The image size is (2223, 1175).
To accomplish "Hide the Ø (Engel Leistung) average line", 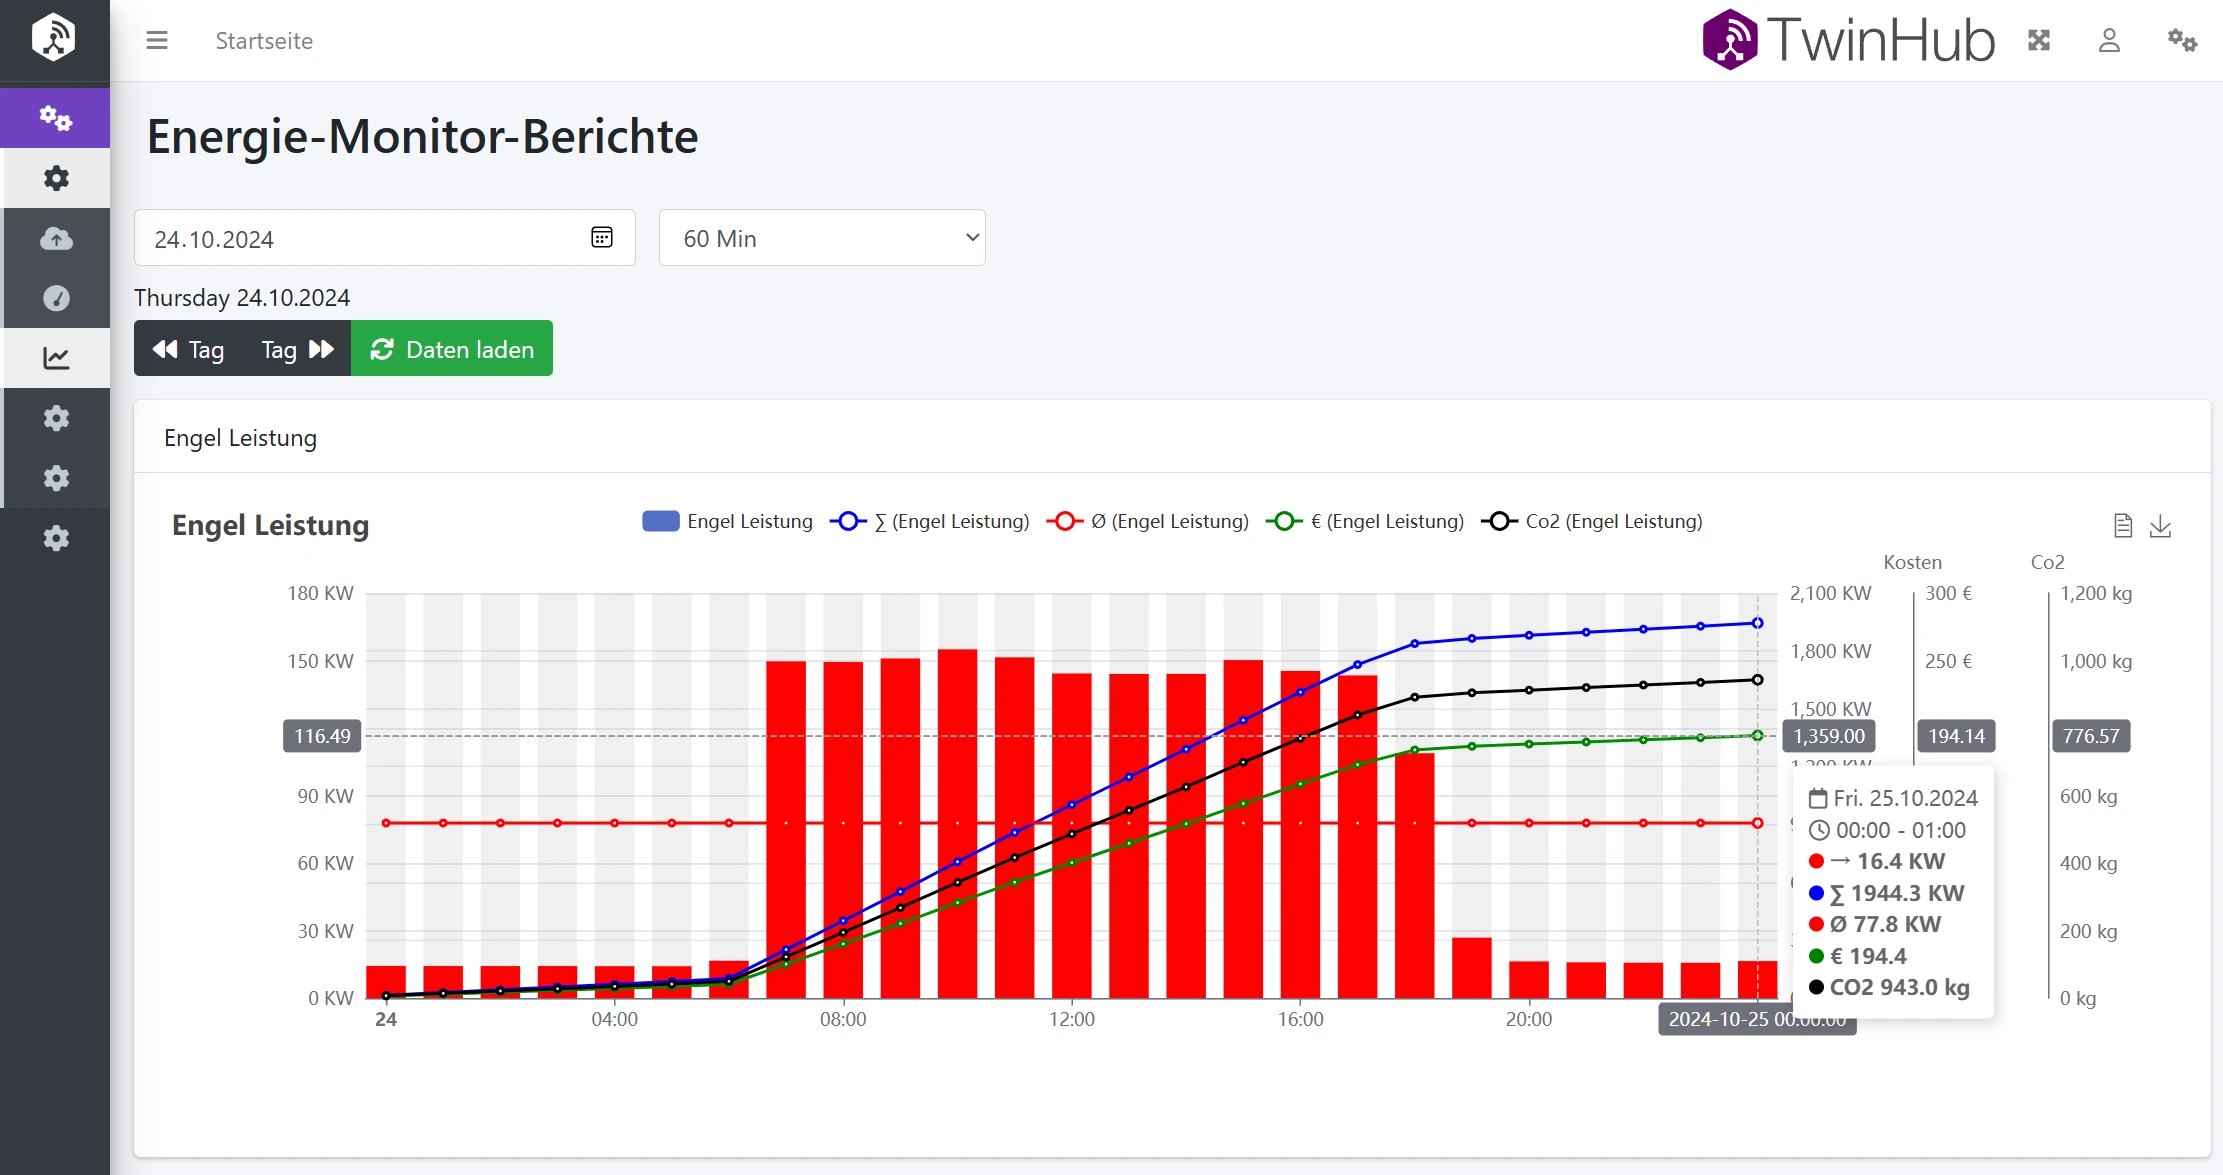I will pyautogui.click(x=1148, y=521).
